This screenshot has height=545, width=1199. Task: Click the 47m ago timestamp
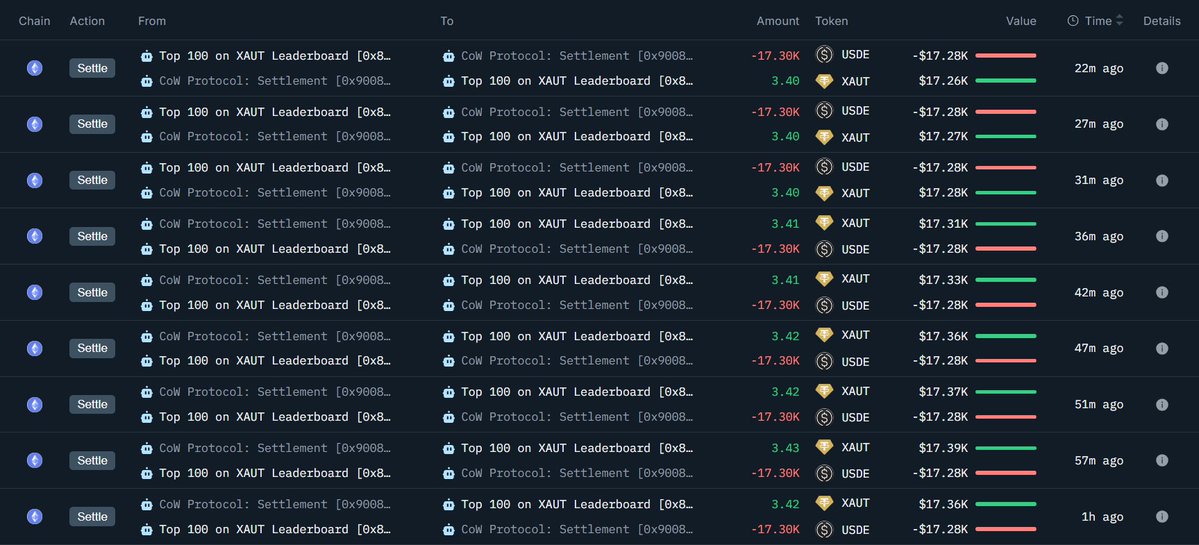(x=1099, y=349)
